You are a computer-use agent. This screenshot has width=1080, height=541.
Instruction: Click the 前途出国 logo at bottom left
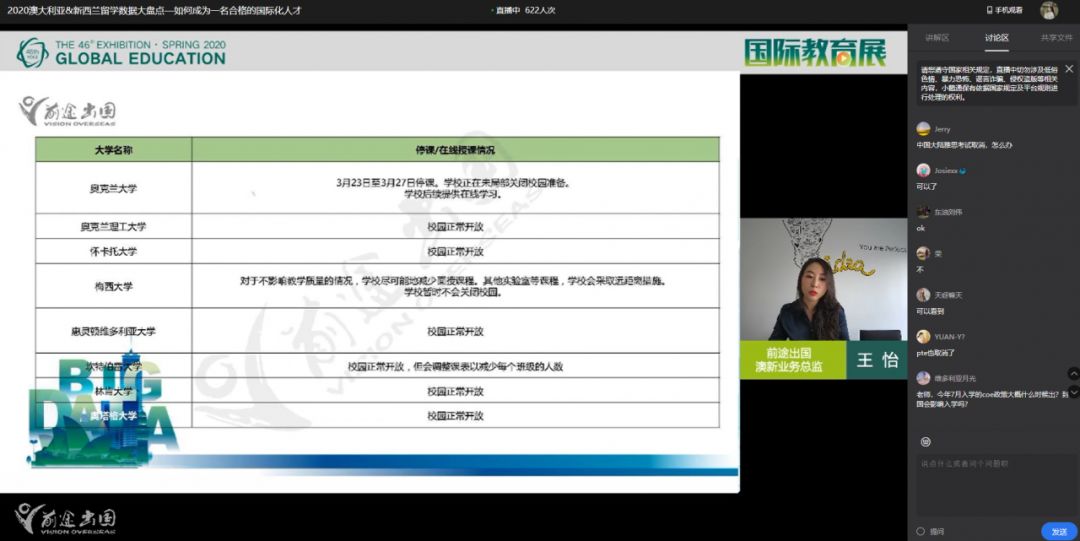point(65,520)
